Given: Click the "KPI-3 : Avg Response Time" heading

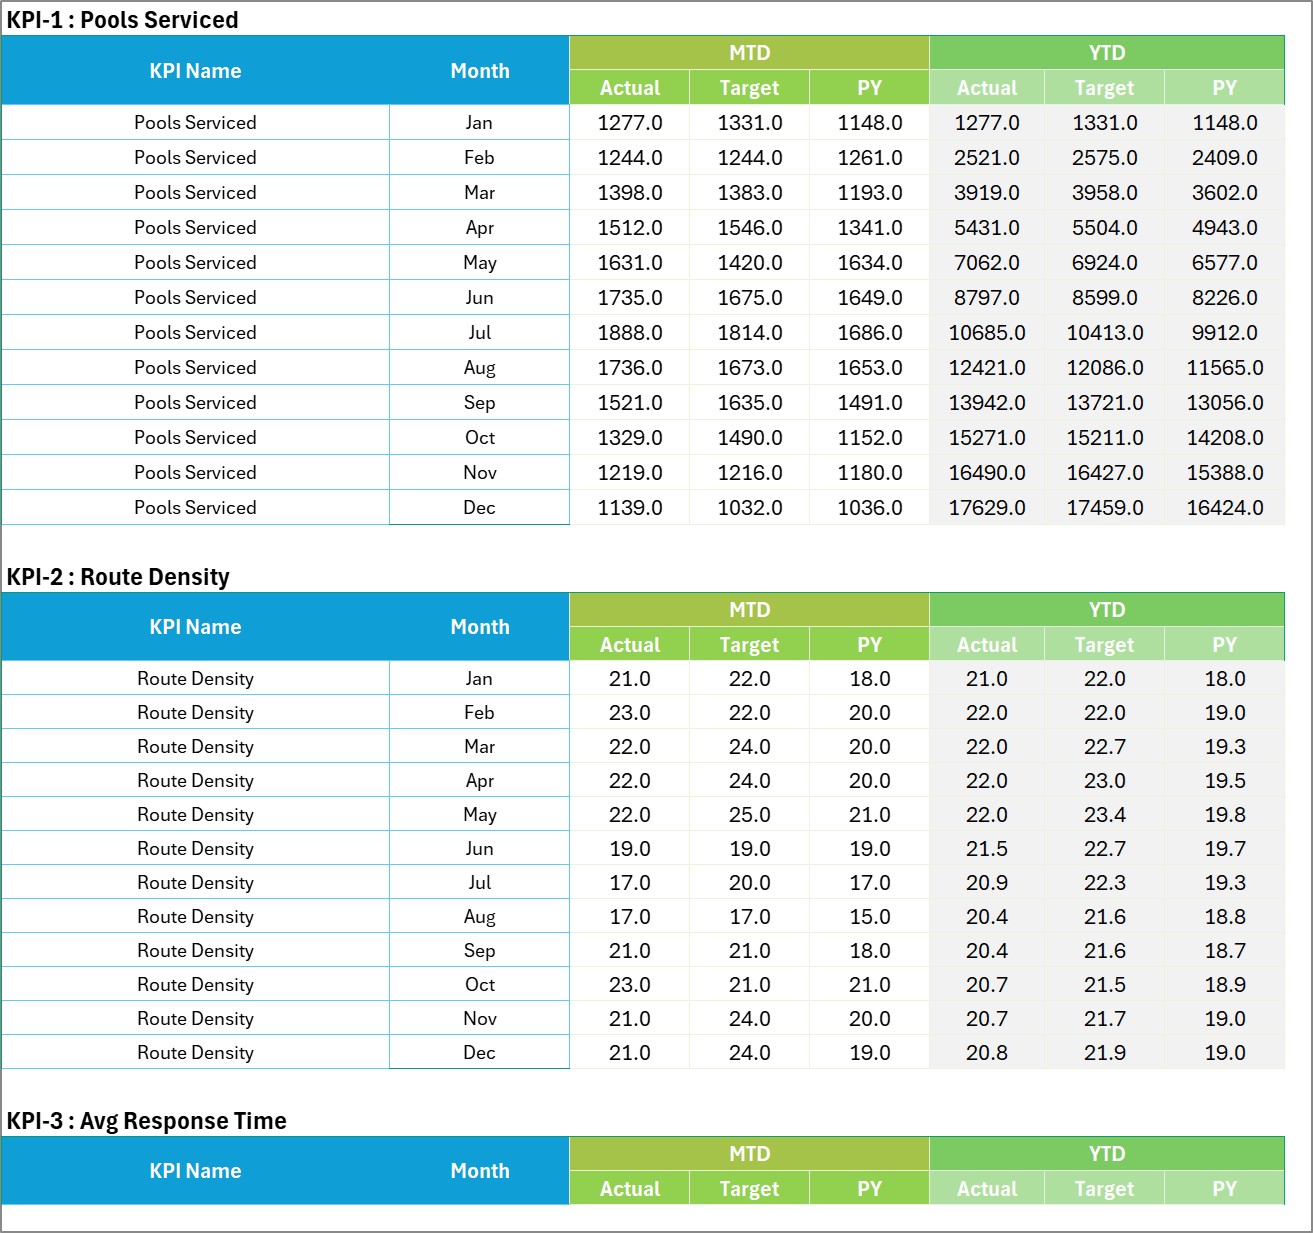Looking at the screenshot, I should [x=146, y=1121].
